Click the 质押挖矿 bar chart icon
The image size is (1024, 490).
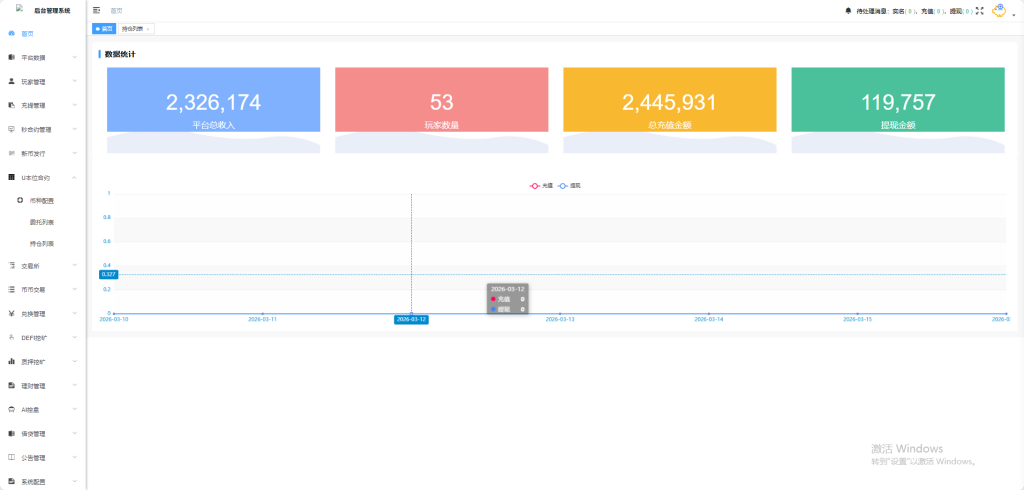11,361
